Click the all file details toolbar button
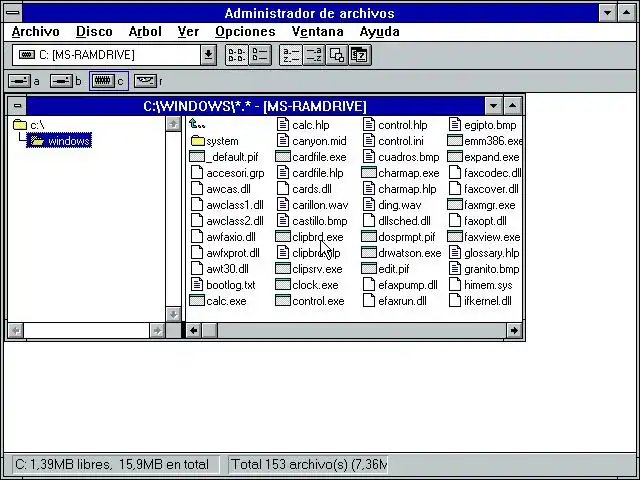640x480 pixels. pos(260,55)
